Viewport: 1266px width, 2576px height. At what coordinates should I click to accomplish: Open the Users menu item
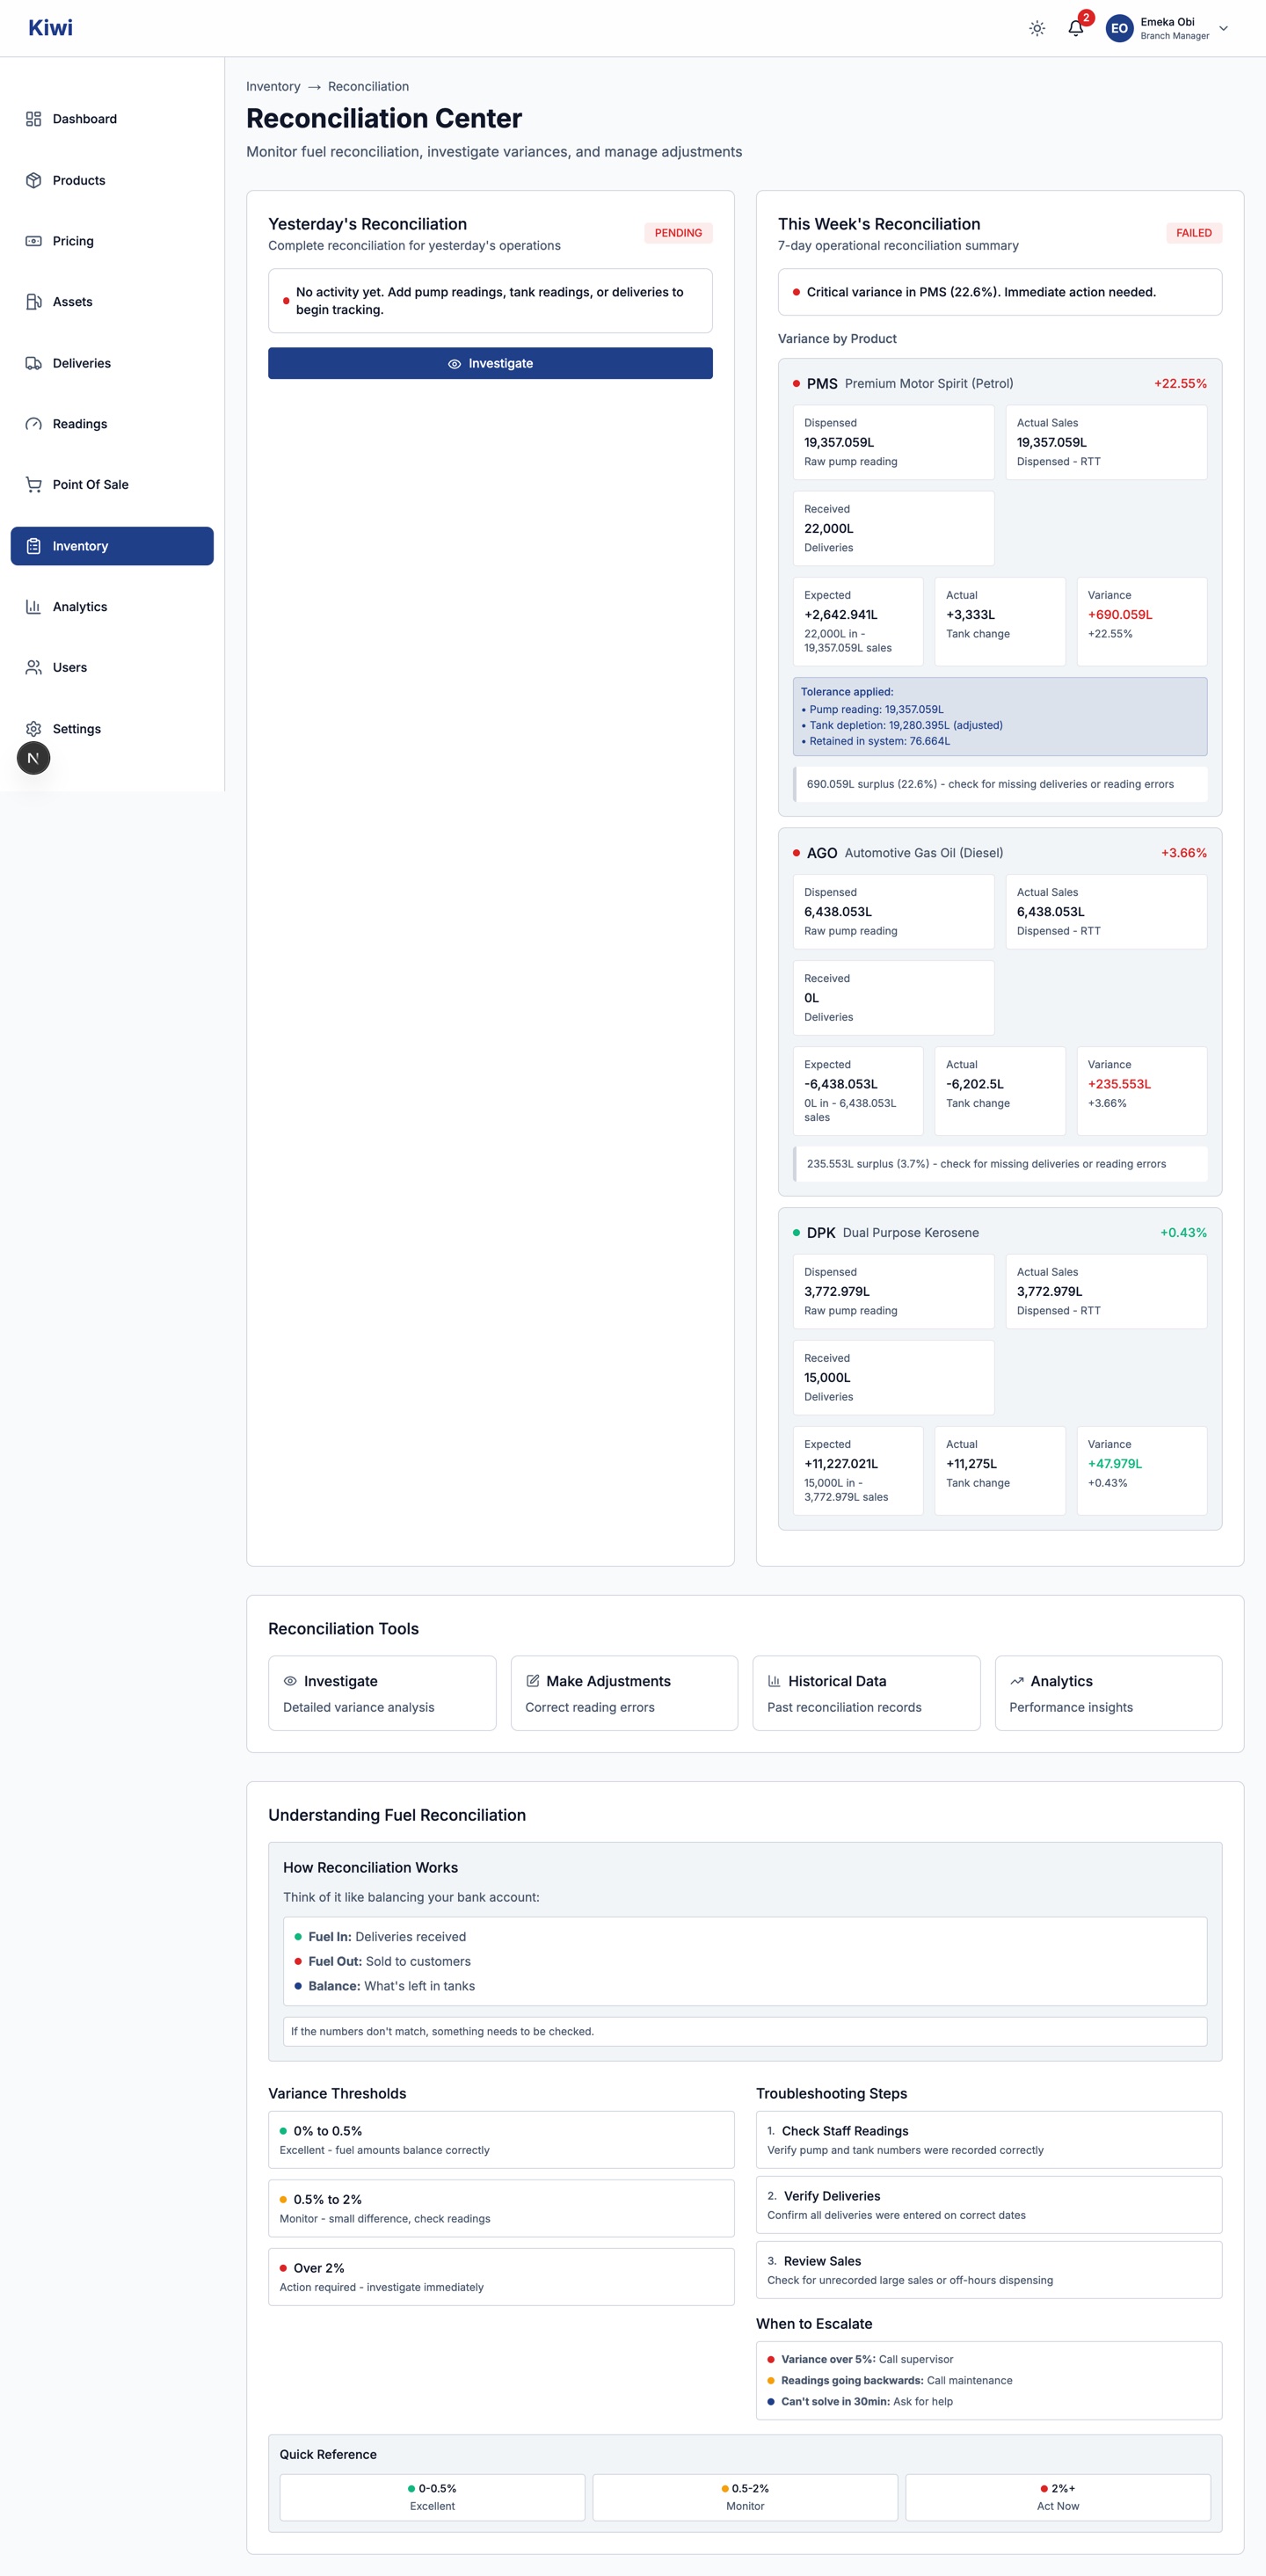112,668
